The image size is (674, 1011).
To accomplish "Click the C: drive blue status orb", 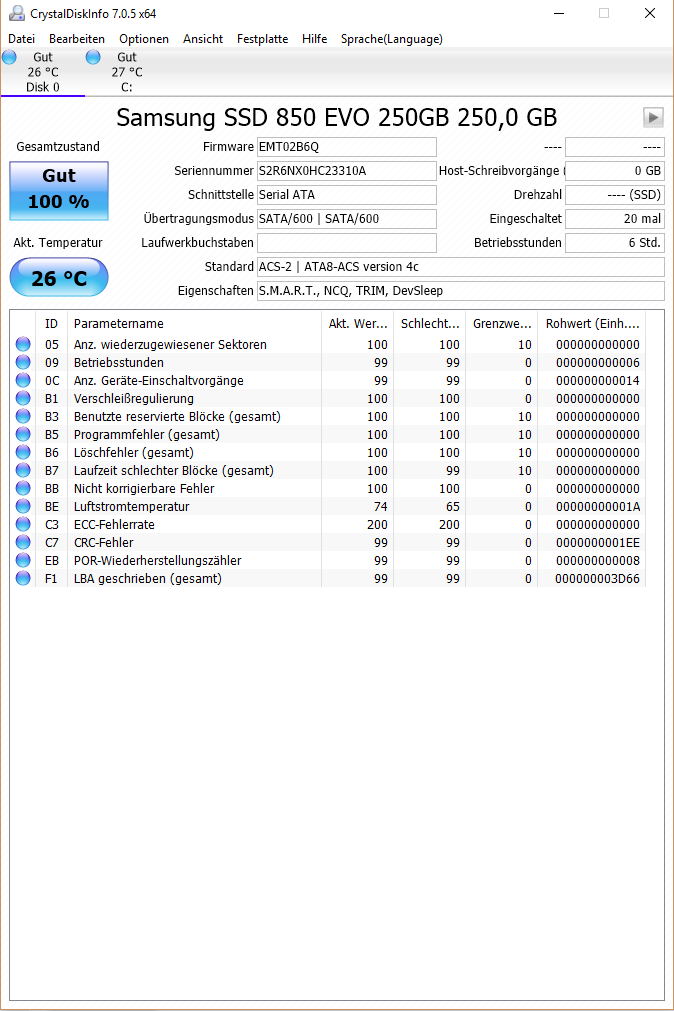I will 94,57.
